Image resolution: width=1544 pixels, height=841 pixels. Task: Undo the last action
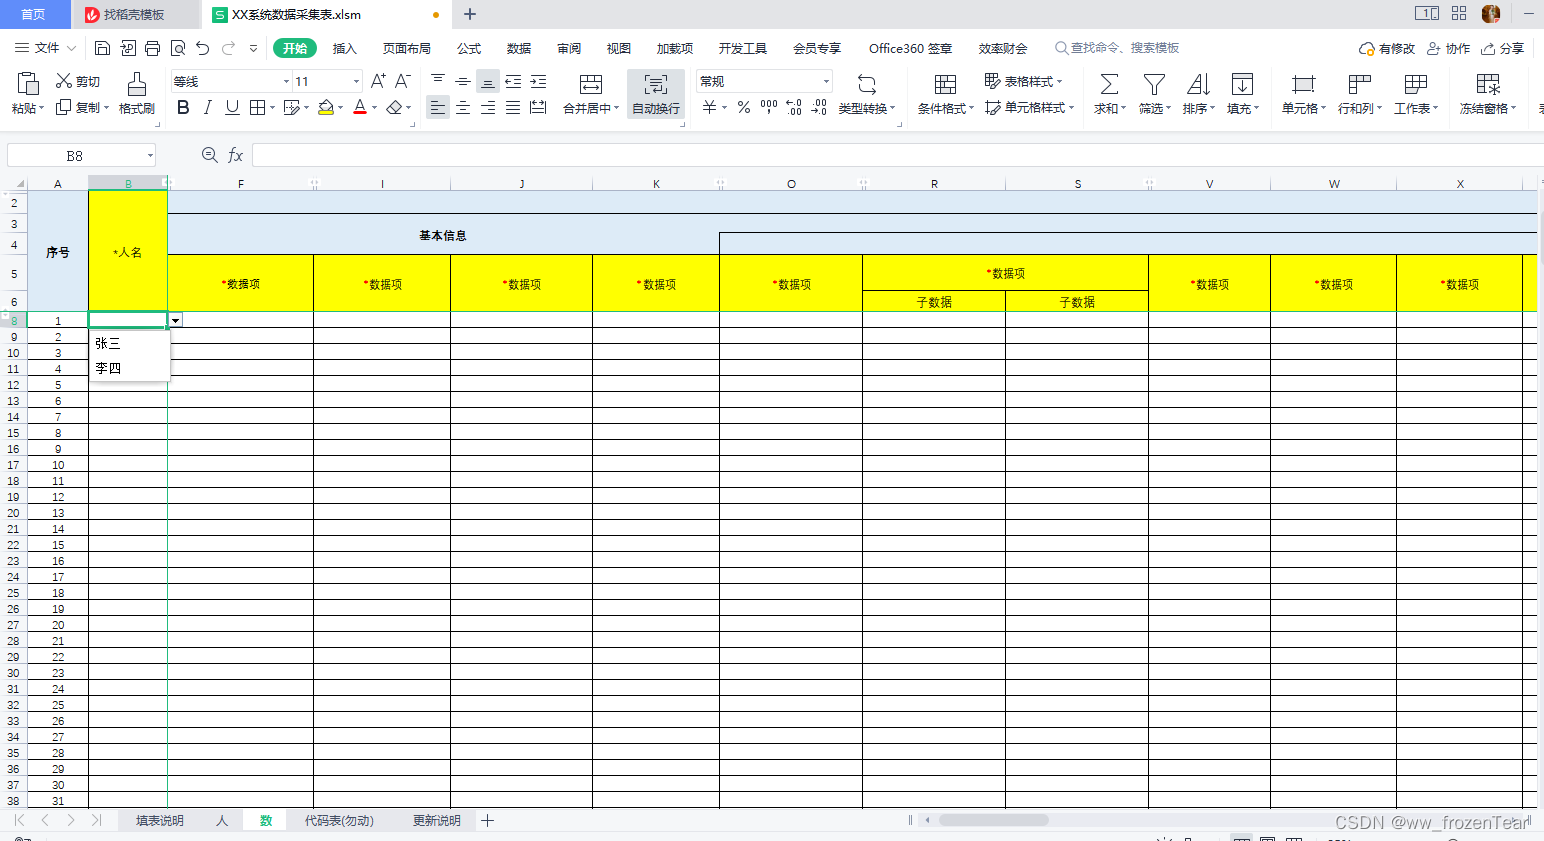point(203,48)
